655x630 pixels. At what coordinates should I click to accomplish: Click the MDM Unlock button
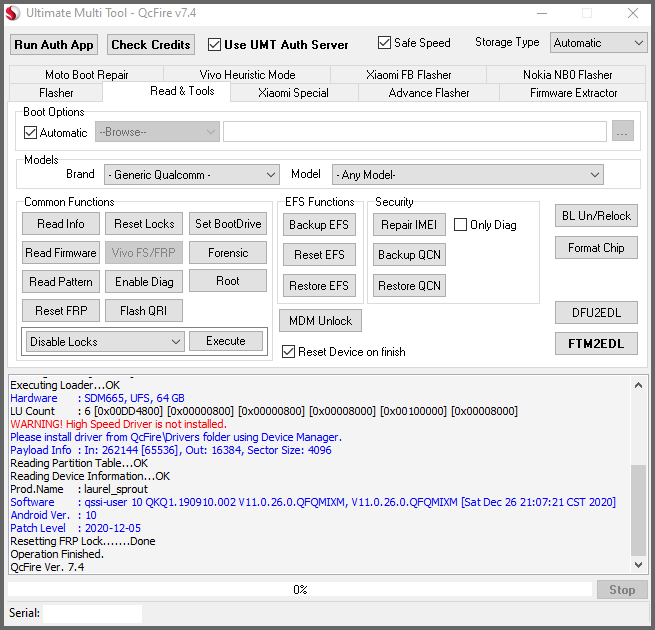pos(320,320)
